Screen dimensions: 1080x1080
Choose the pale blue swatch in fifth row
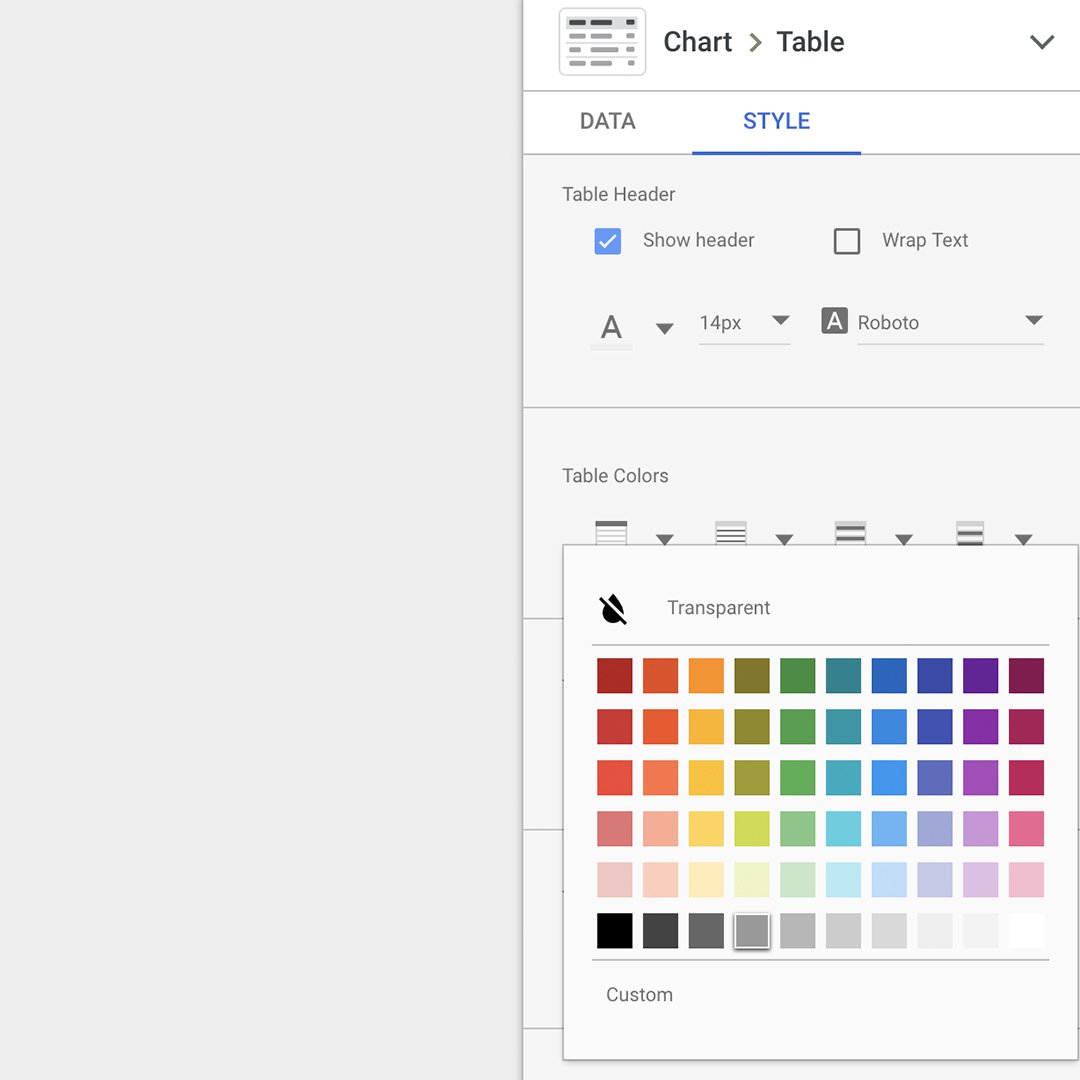(889, 880)
